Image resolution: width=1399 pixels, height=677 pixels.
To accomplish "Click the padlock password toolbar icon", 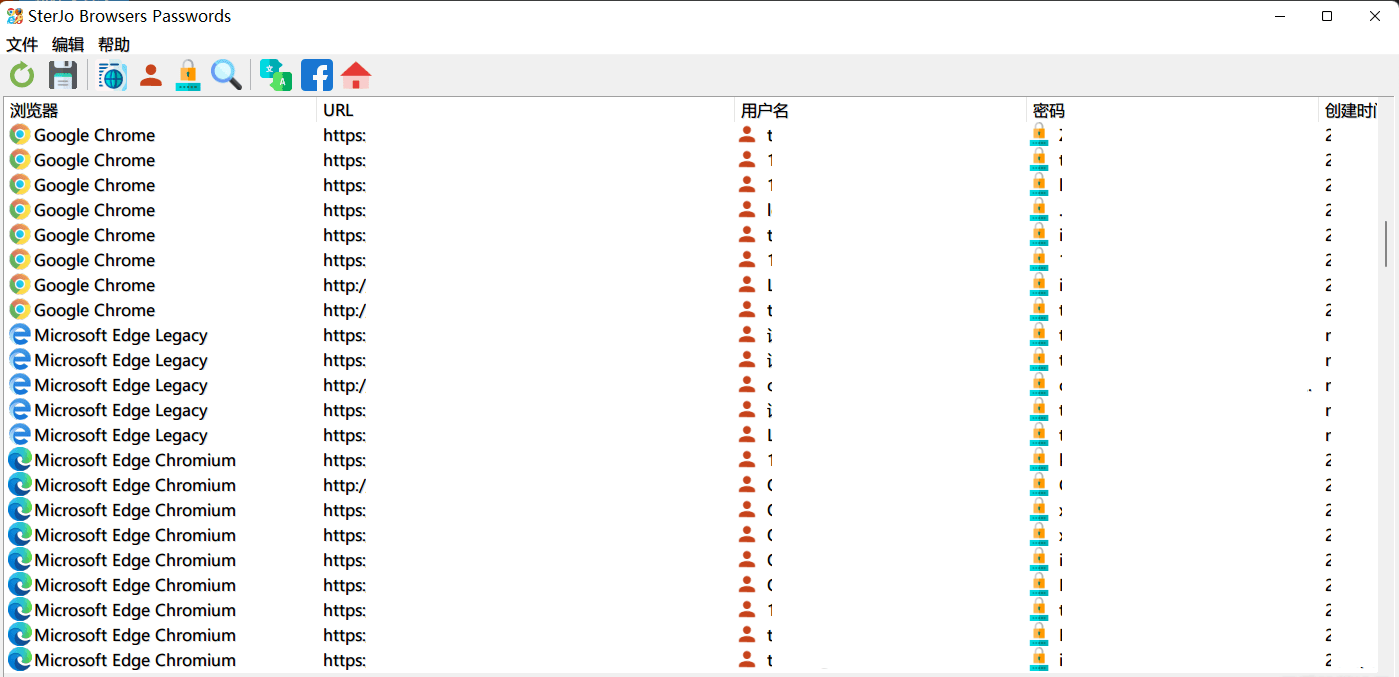I will click(x=188, y=75).
